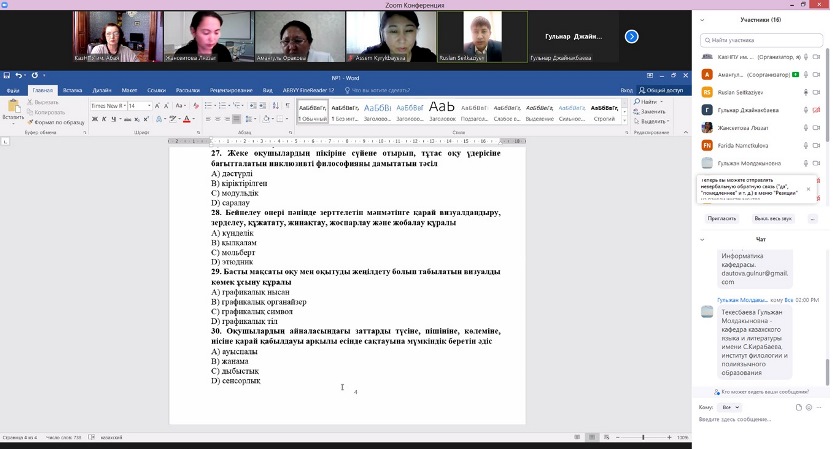Open the Find (Найти) dropdown arrow
The width and height of the screenshot is (833, 449).
664,102
